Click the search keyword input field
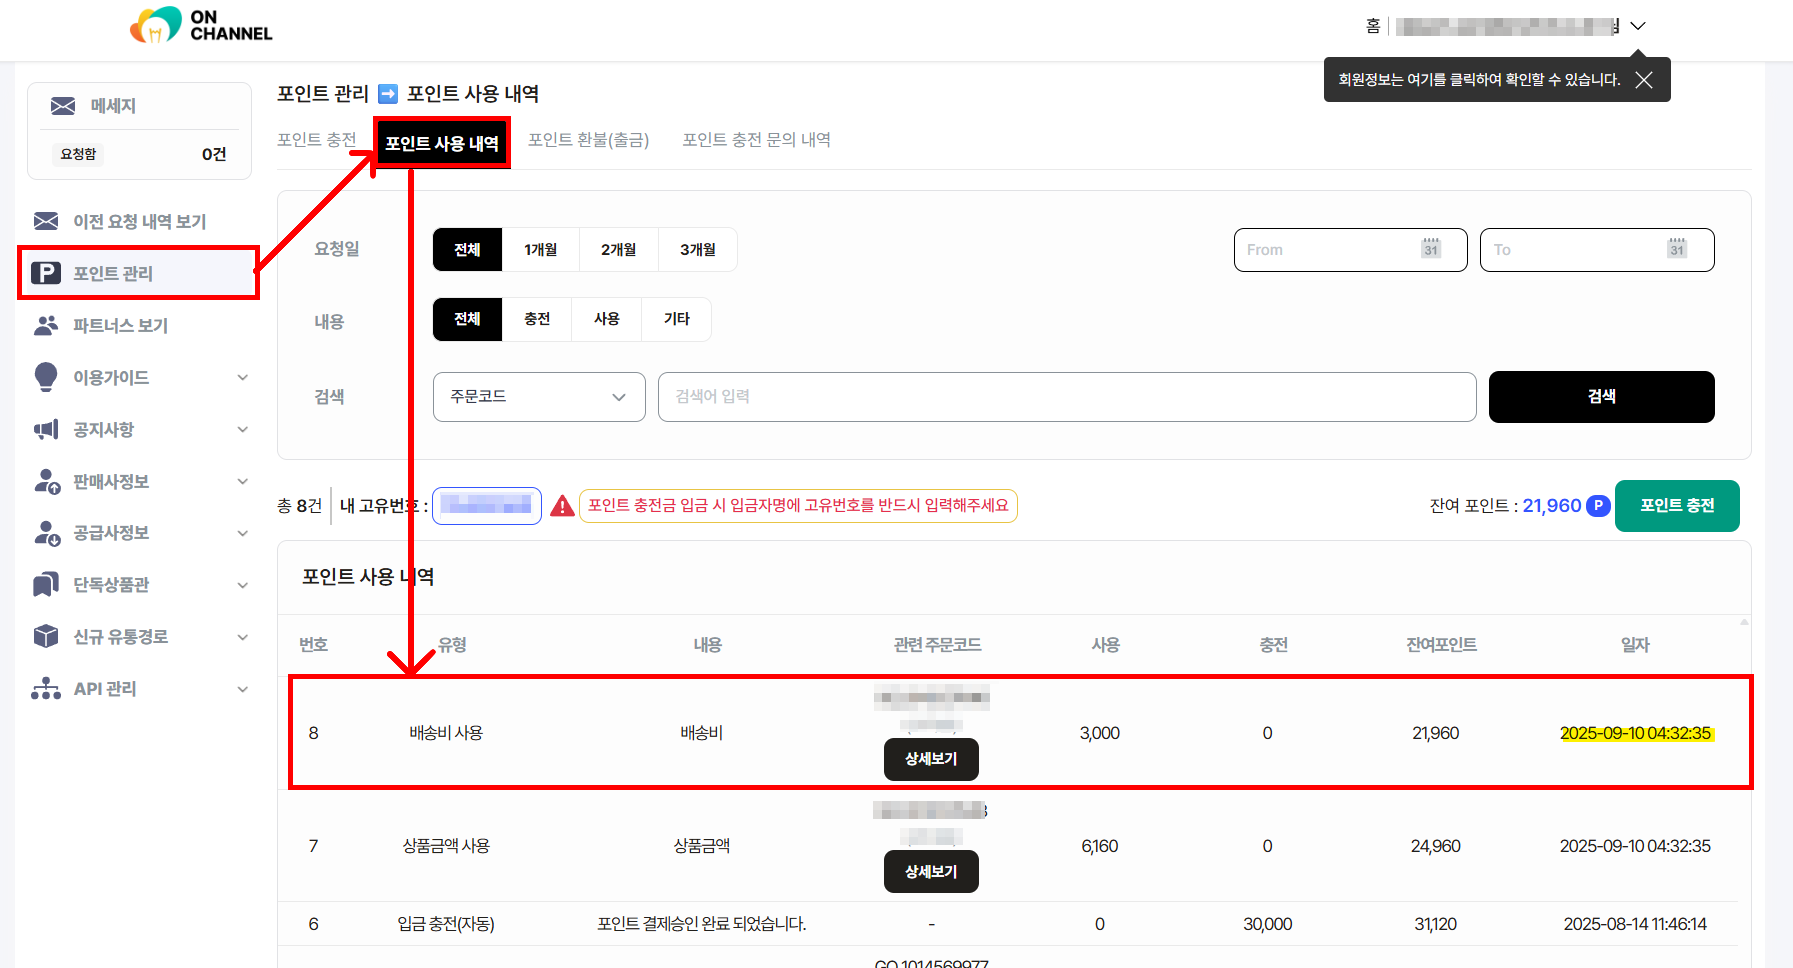This screenshot has width=1793, height=968. [1066, 397]
